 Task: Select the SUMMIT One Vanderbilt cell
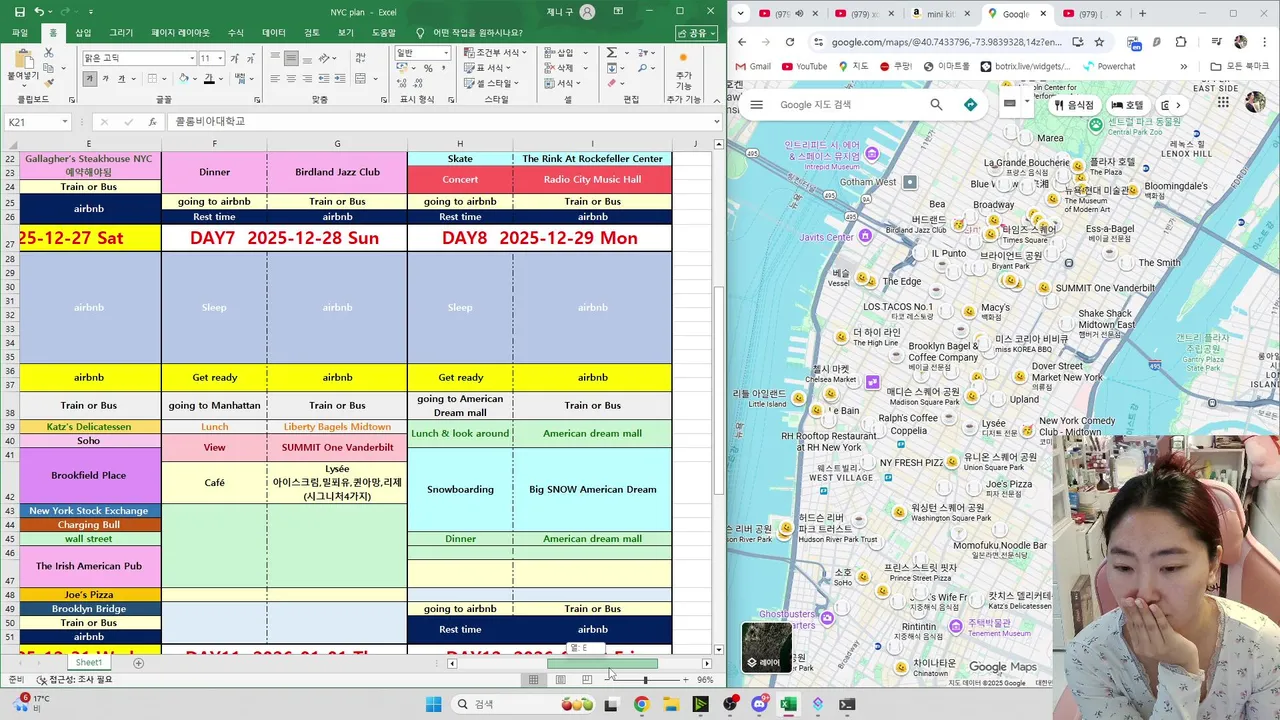coord(337,447)
